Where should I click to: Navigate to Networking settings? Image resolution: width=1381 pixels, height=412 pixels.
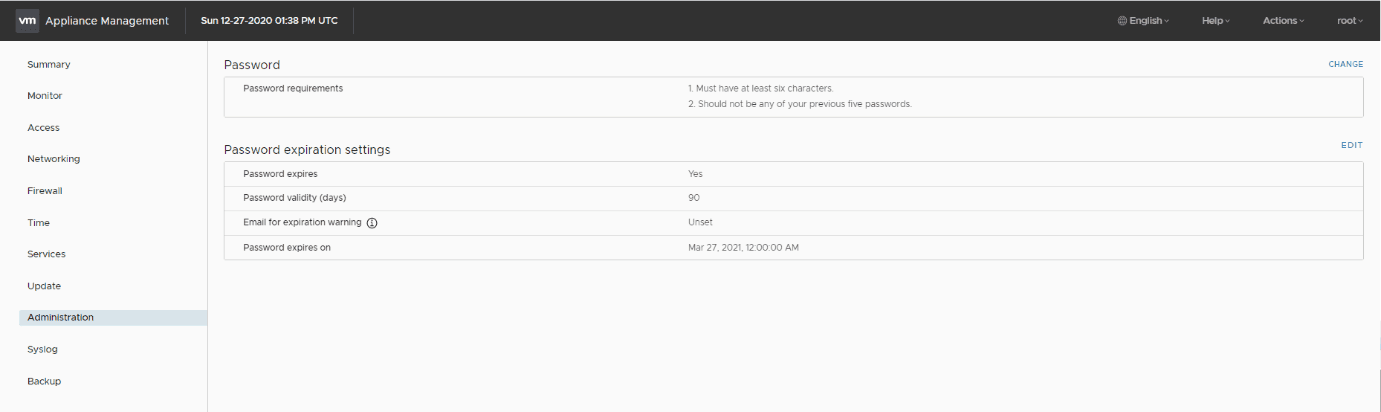54,159
